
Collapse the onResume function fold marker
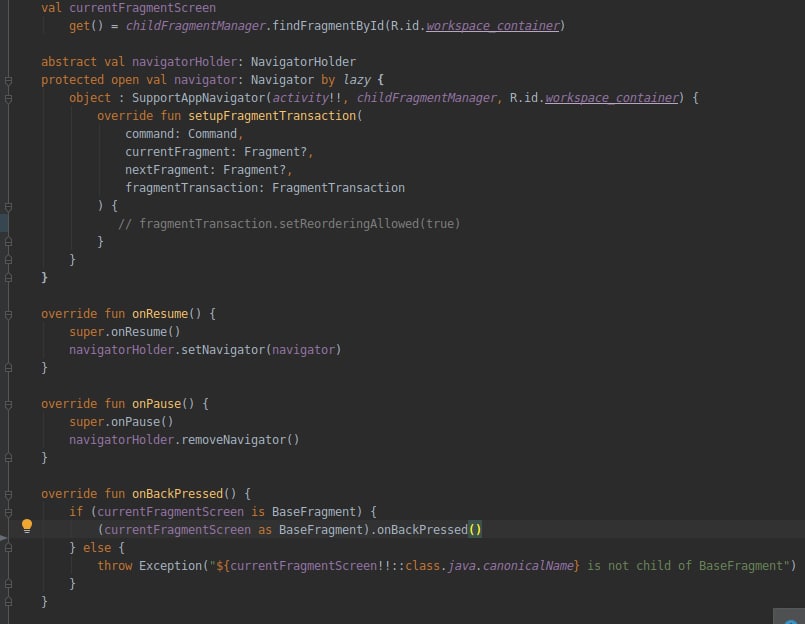point(8,314)
